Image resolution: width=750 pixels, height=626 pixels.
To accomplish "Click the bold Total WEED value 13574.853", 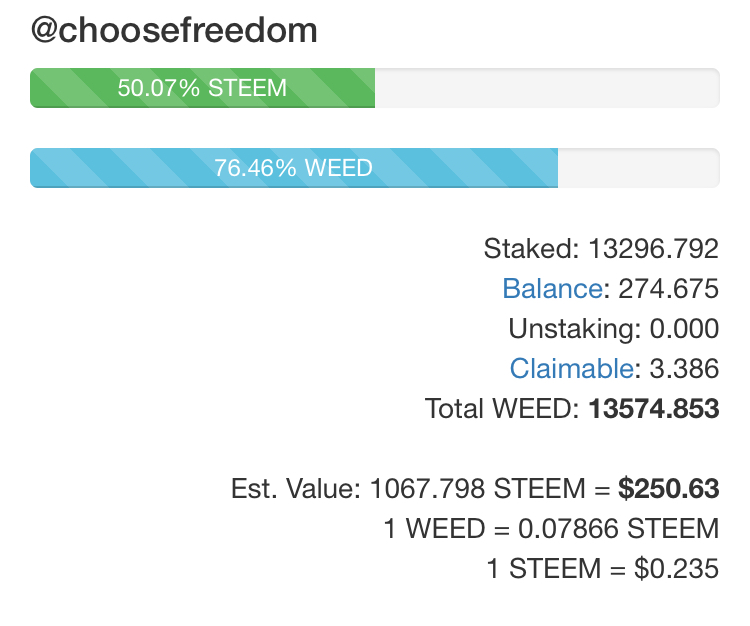I will pyautogui.click(x=654, y=409).
